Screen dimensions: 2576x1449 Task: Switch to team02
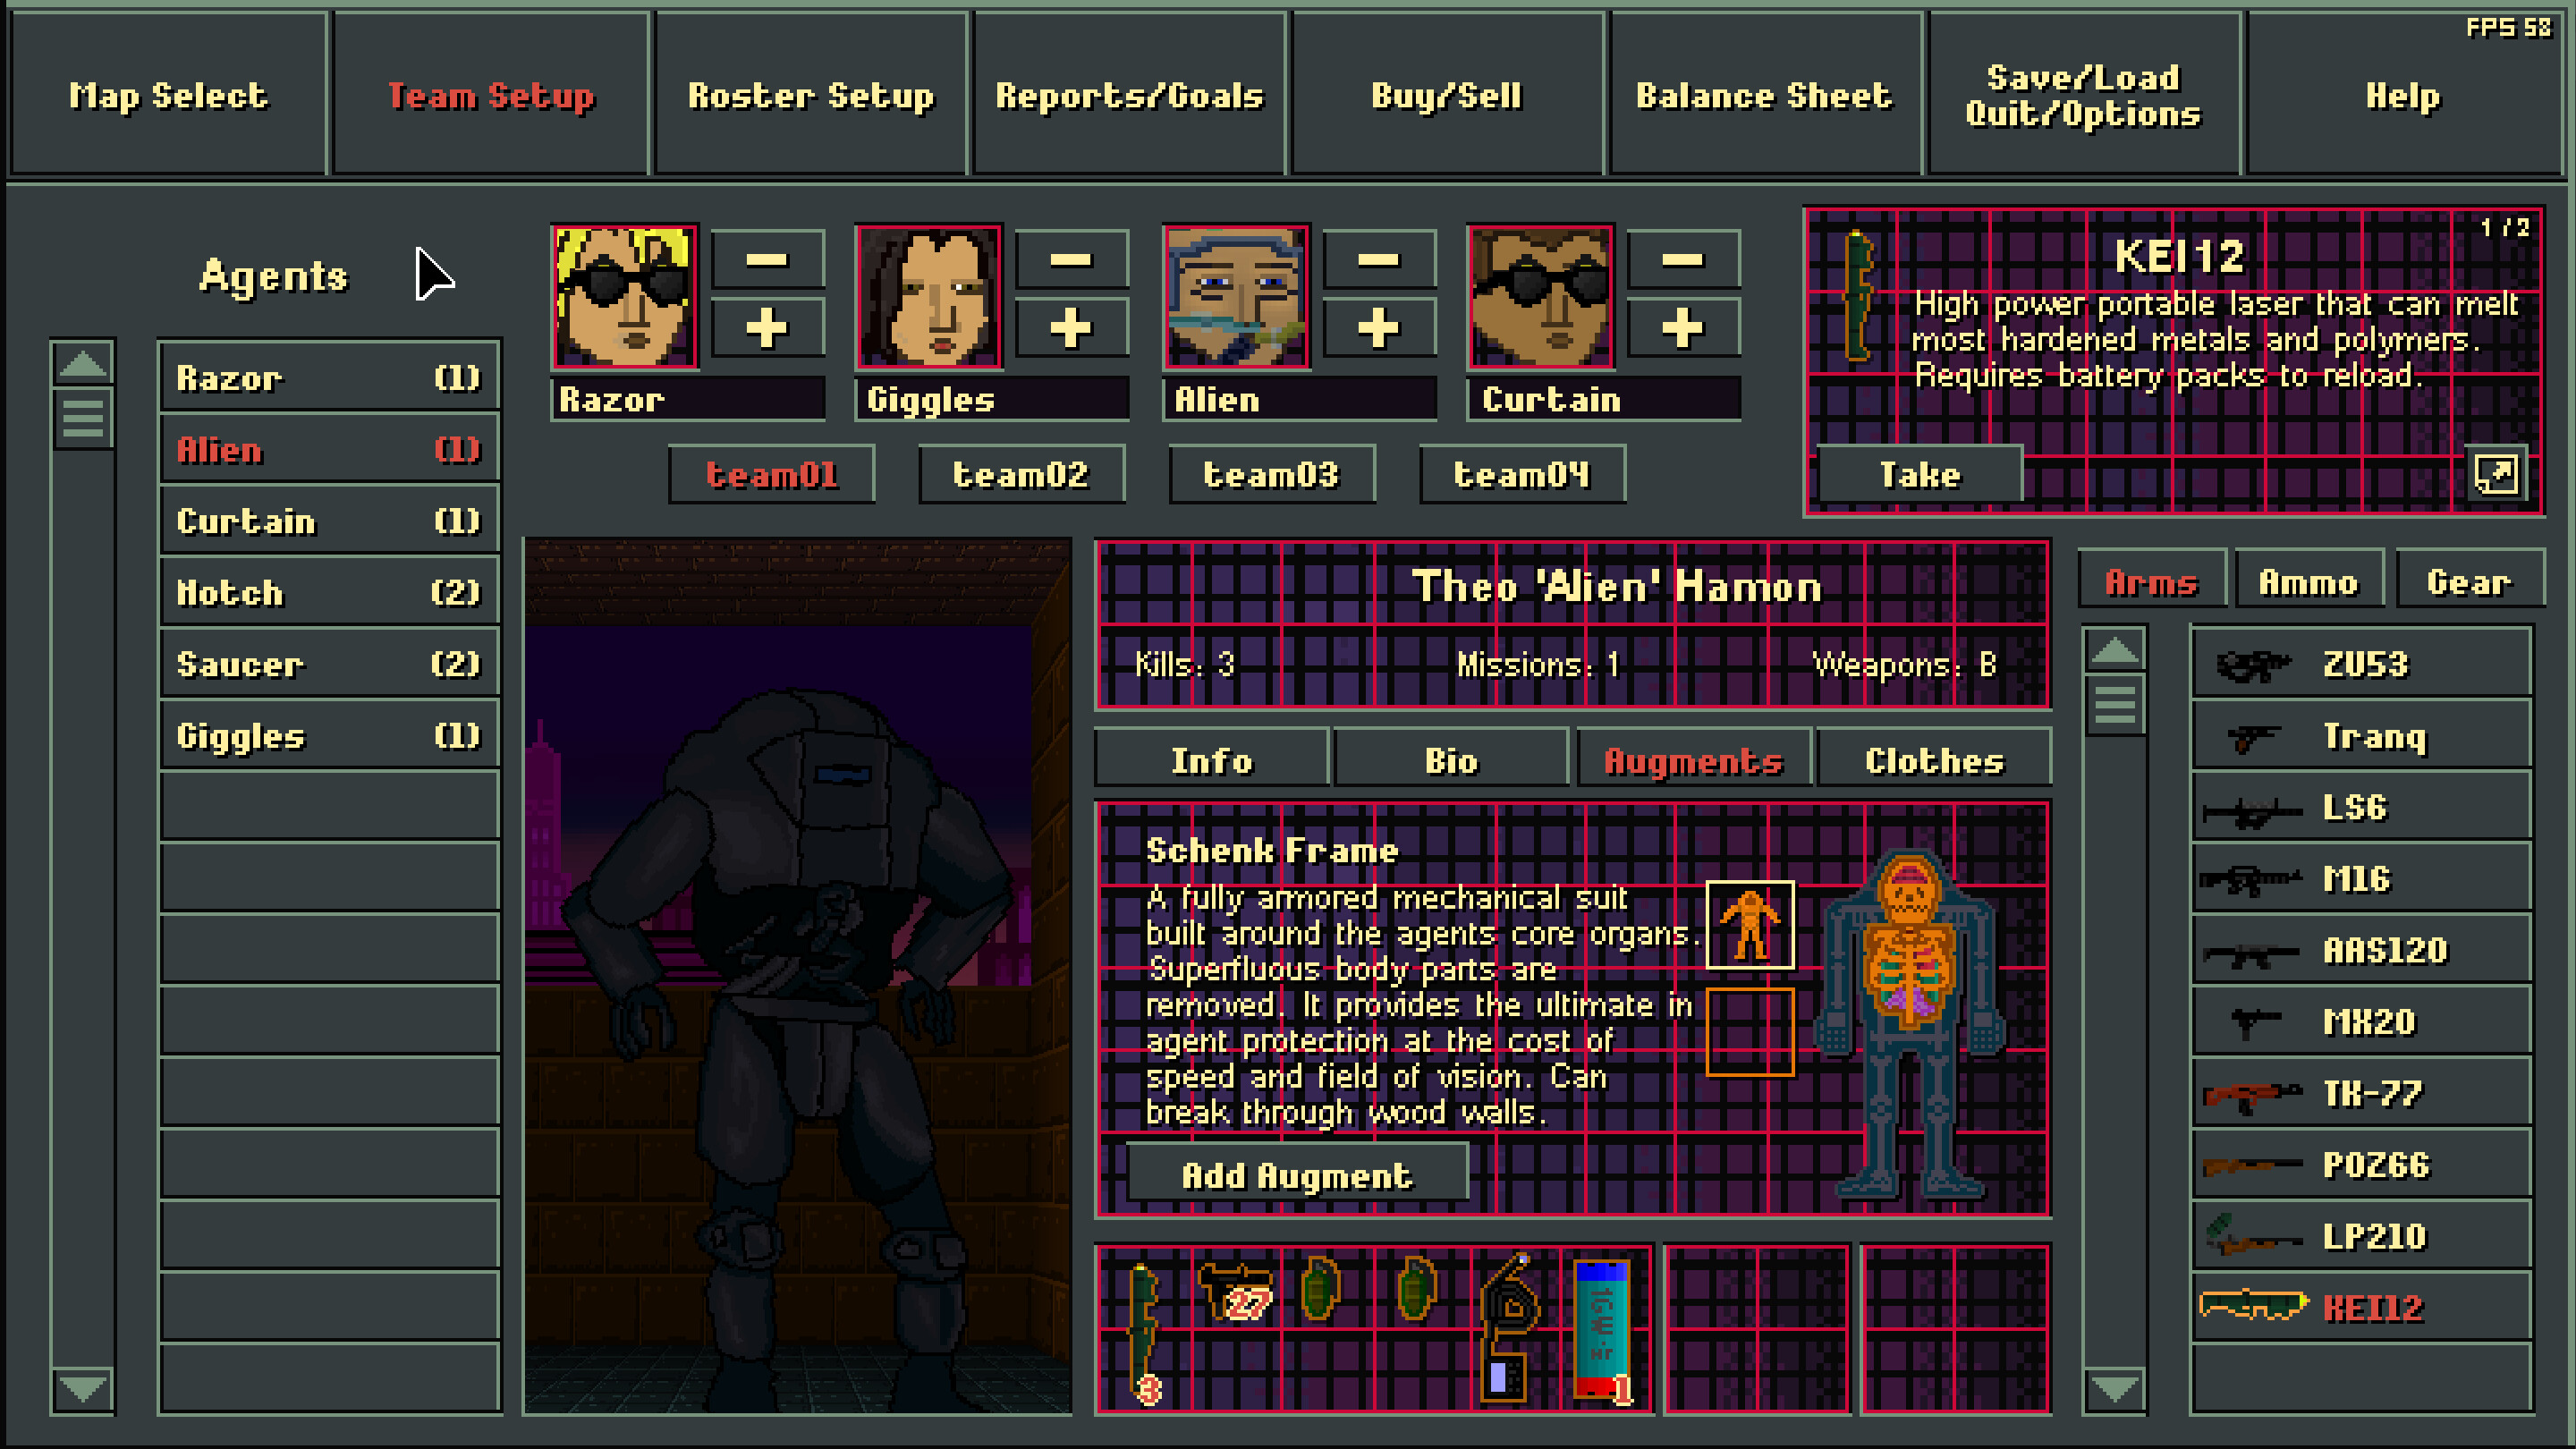[1021, 474]
